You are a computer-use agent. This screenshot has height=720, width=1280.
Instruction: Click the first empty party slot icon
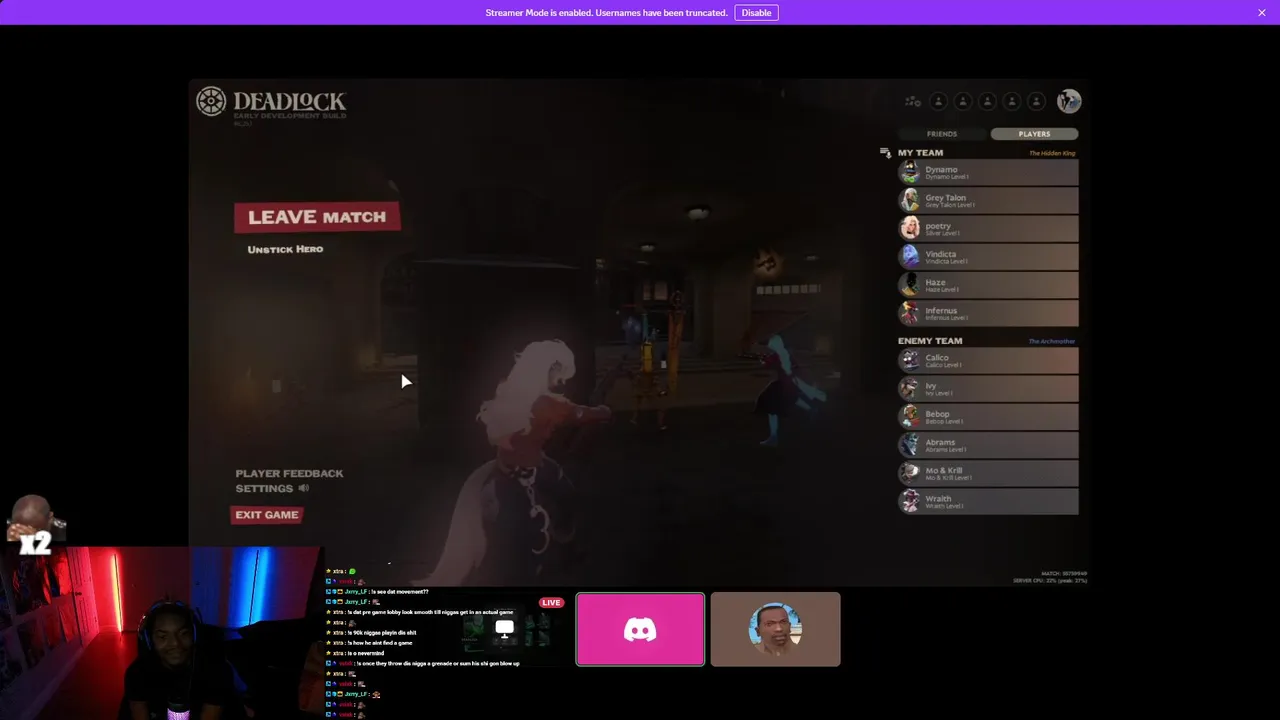pyautogui.click(x=938, y=101)
